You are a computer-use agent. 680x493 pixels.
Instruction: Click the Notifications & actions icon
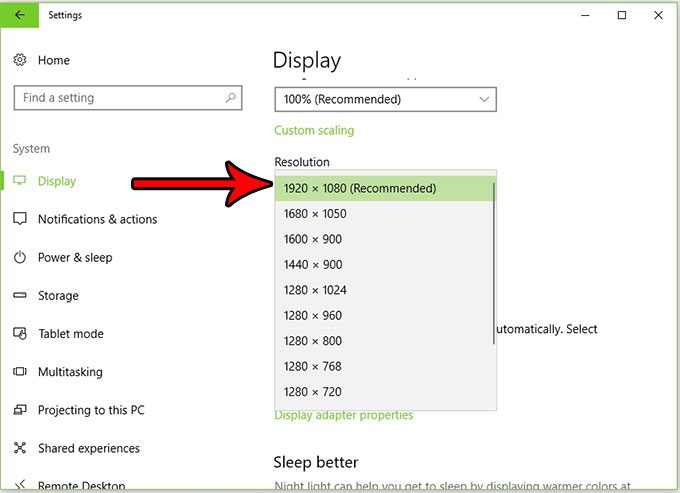coord(20,219)
